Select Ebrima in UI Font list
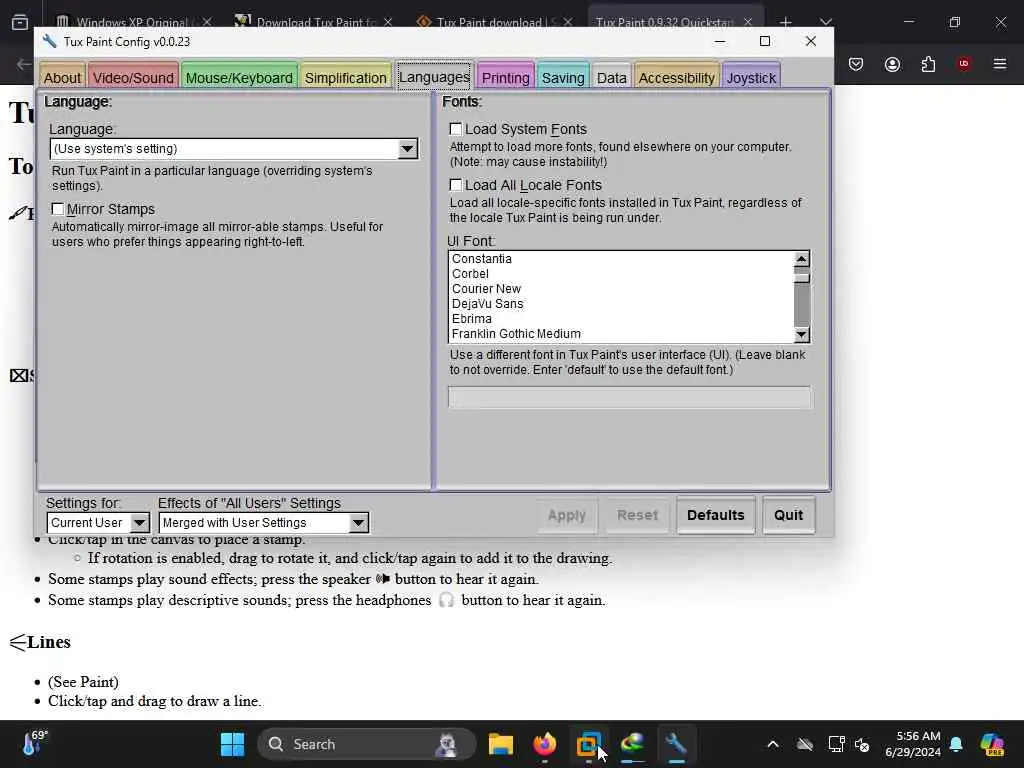This screenshot has width=1024, height=768. point(472,319)
